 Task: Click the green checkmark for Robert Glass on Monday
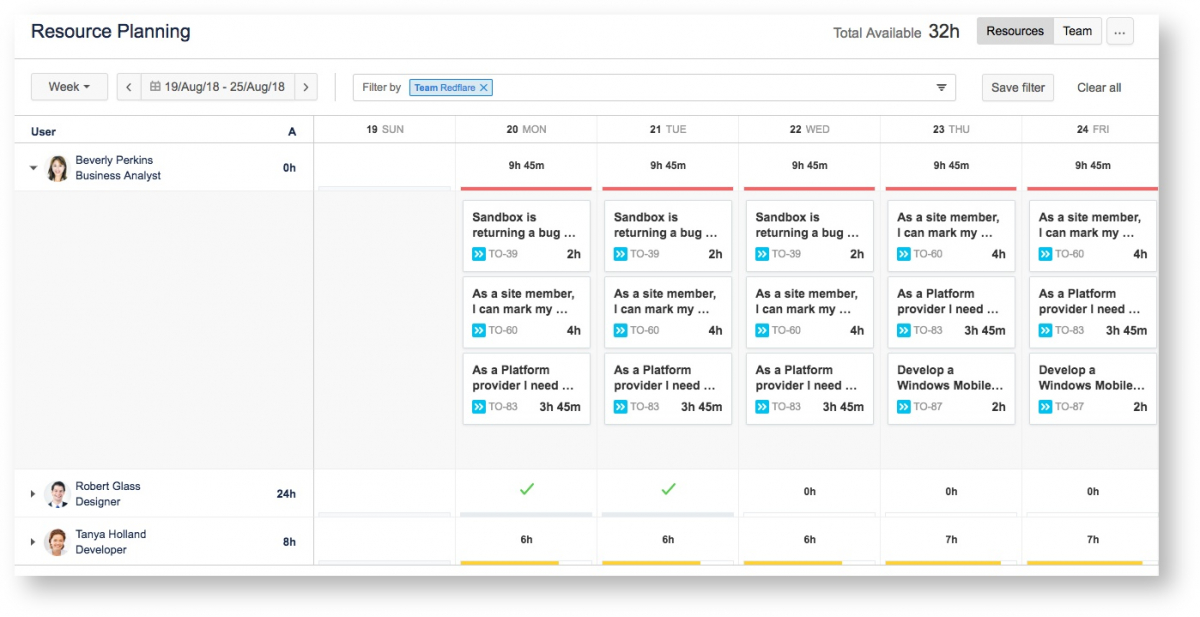[x=526, y=490]
